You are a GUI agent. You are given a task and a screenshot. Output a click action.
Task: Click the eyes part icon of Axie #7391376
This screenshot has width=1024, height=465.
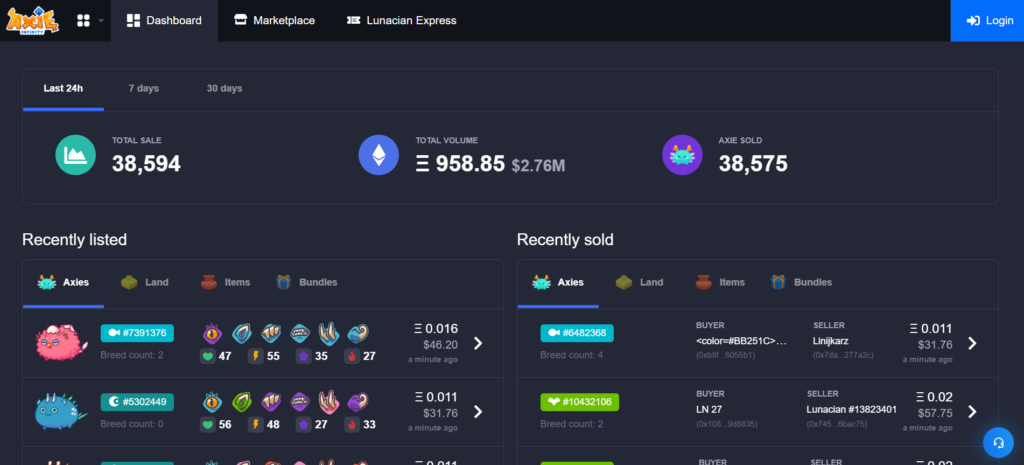click(212, 334)
